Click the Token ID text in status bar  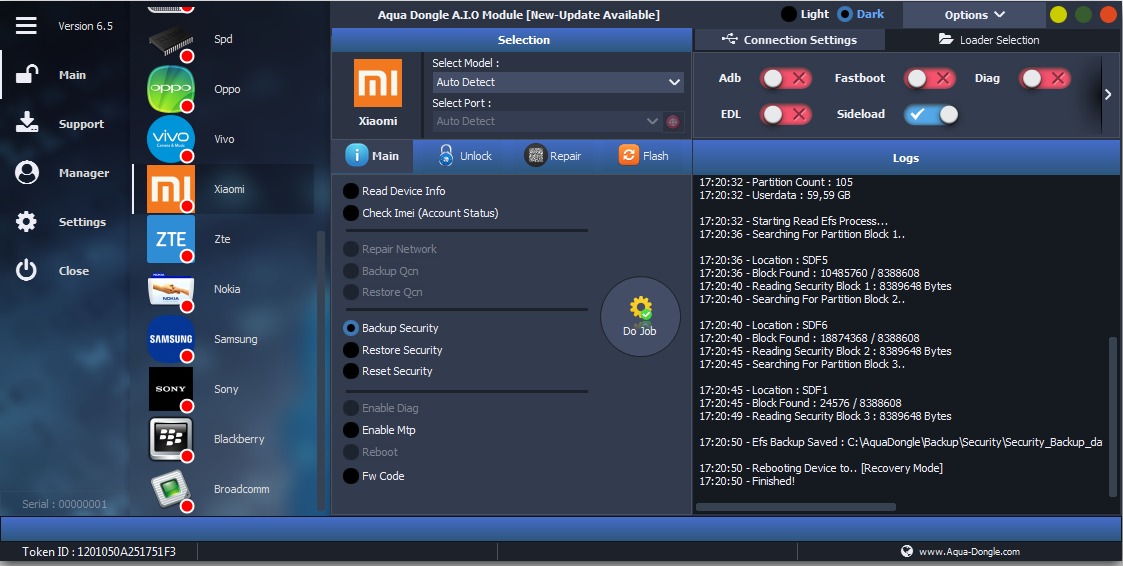point(99,552)
